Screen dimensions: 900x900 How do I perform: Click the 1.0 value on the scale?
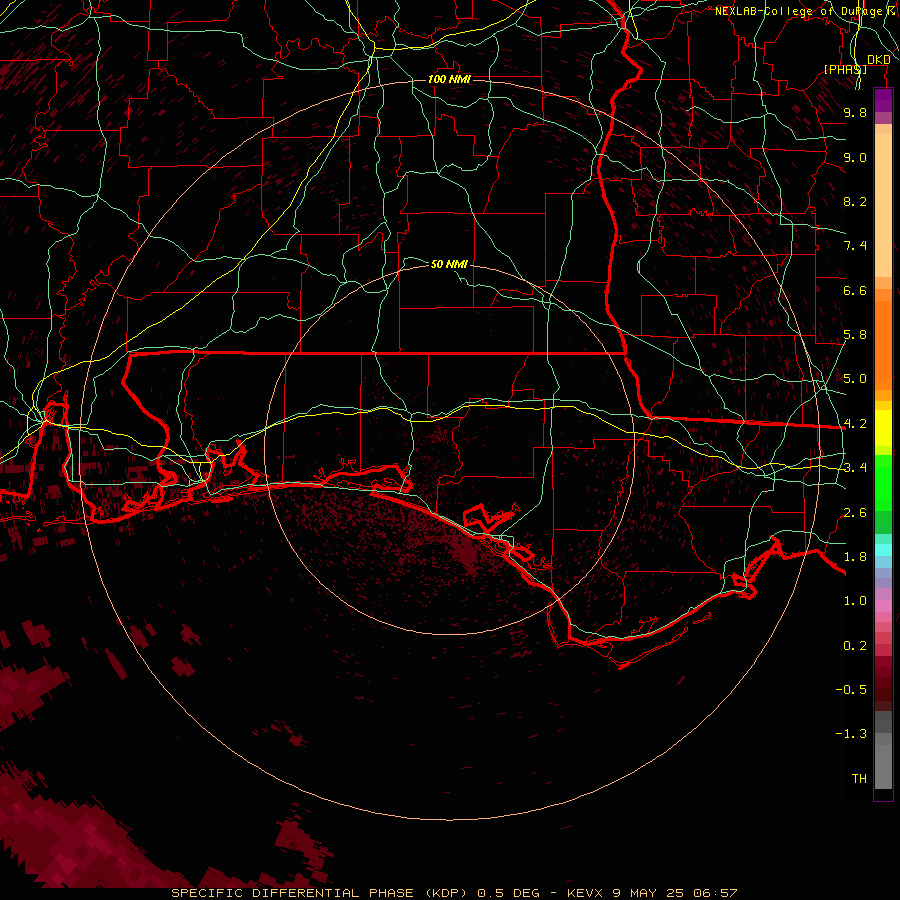855,601
